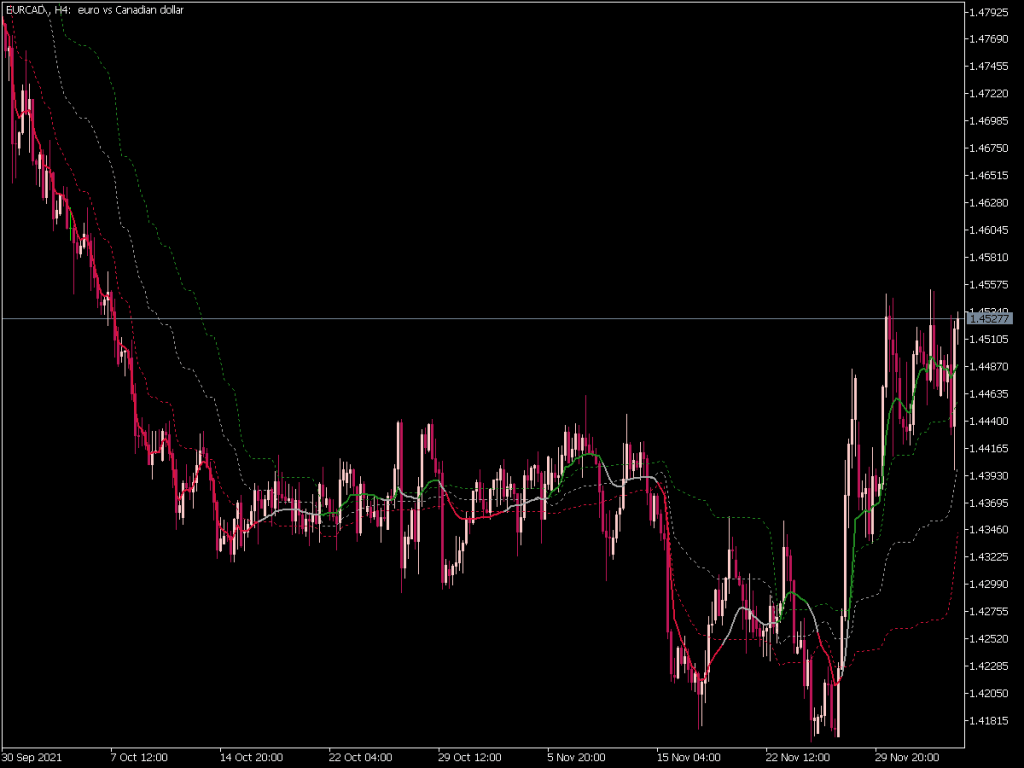Viewport: 1024px width, 768px height.
Task: Click the 7 Oct 12:00 time label
Action: click(x=140, y=757)
